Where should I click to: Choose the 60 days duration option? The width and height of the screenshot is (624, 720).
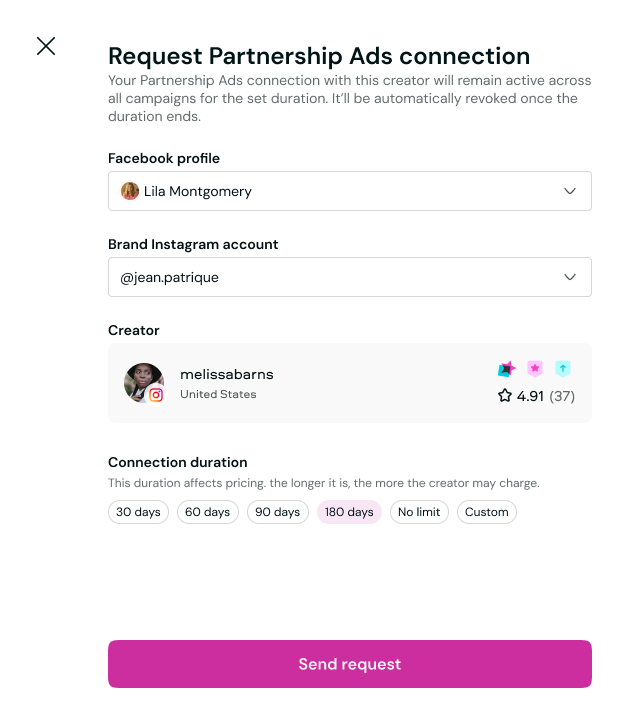point(208,512)
